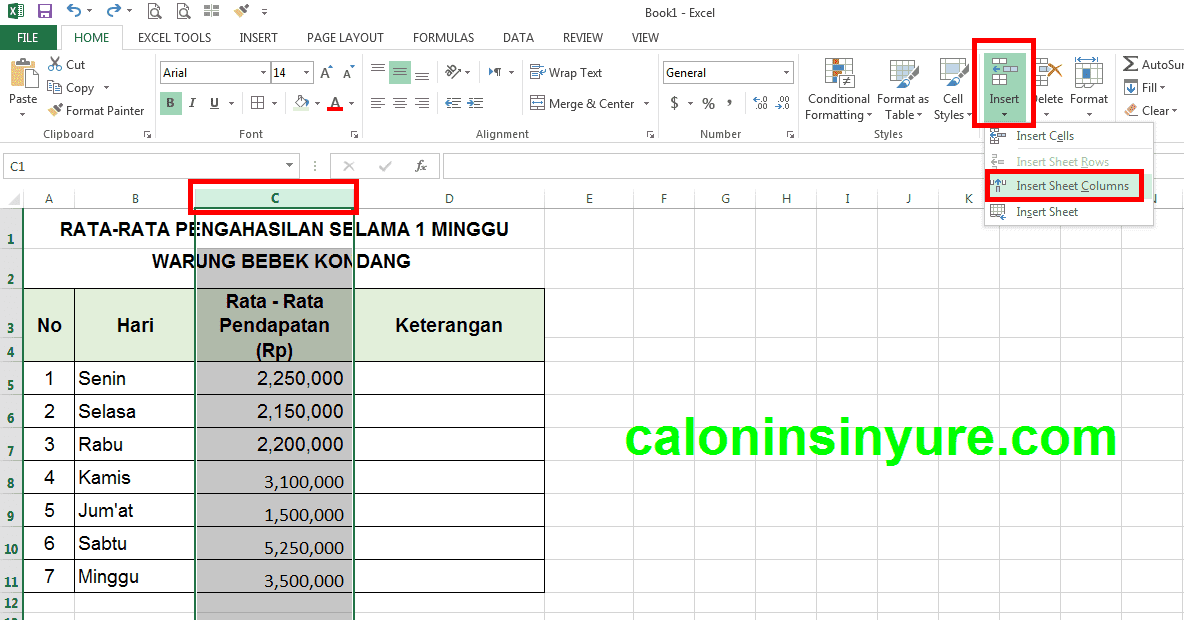Apply the Percent Style format

tap(707, 102)
